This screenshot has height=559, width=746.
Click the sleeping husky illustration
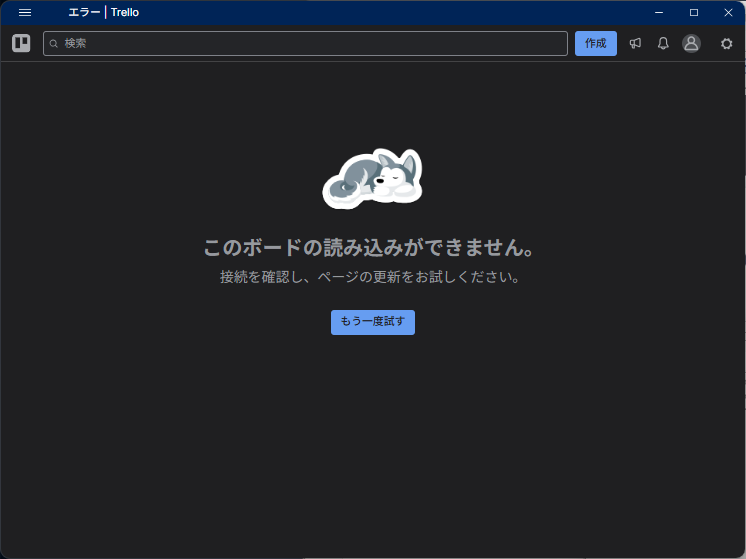(x=373, y=178)
